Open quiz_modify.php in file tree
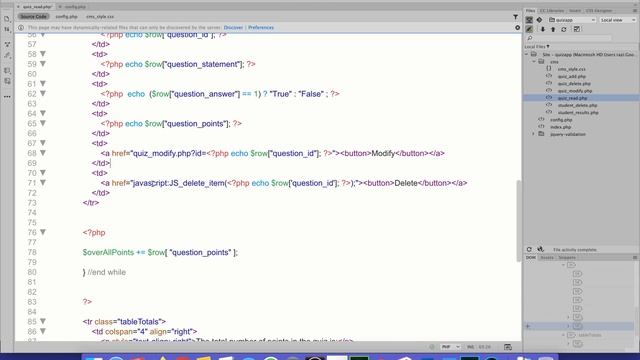This screenshot has height=360, width=640. click(x=575, y=91)
